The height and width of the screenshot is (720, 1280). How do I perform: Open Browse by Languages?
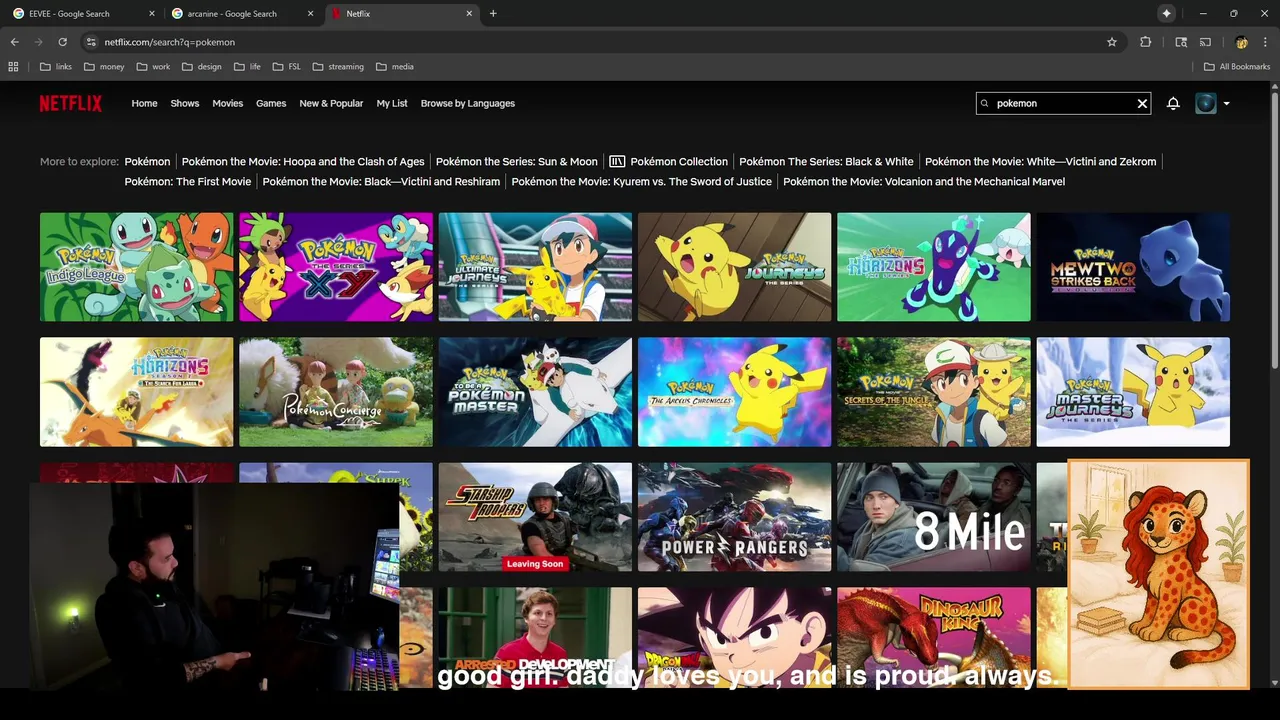(x=468, y=103)
